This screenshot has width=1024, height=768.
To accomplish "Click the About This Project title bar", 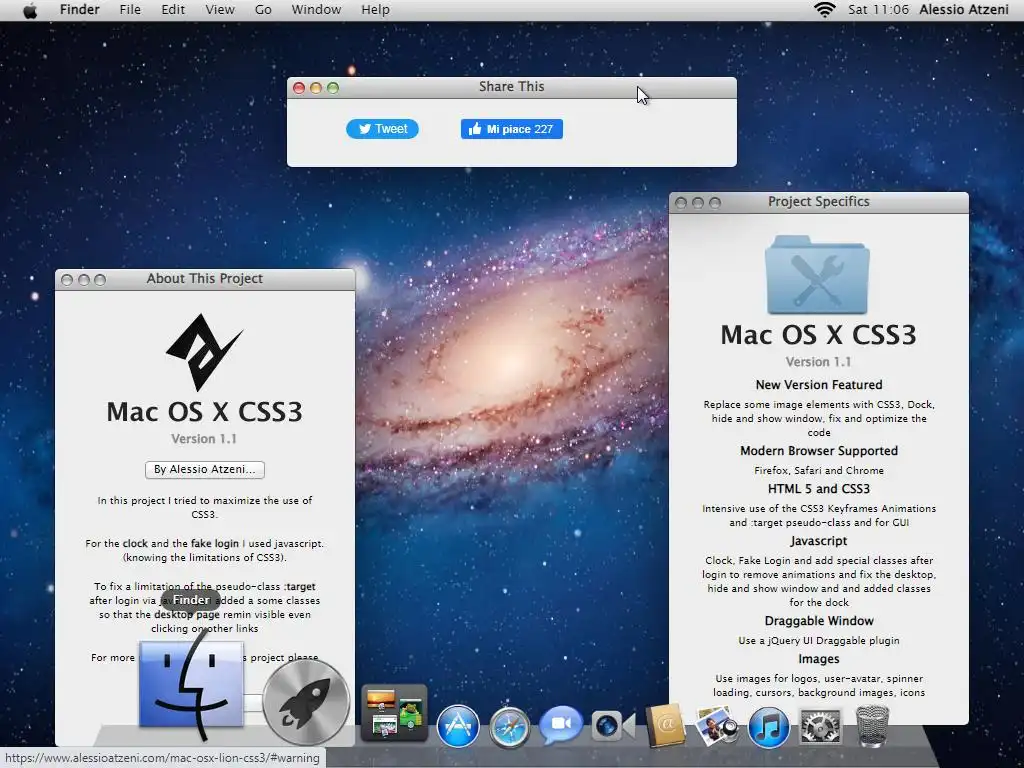I will click(205, 280).
